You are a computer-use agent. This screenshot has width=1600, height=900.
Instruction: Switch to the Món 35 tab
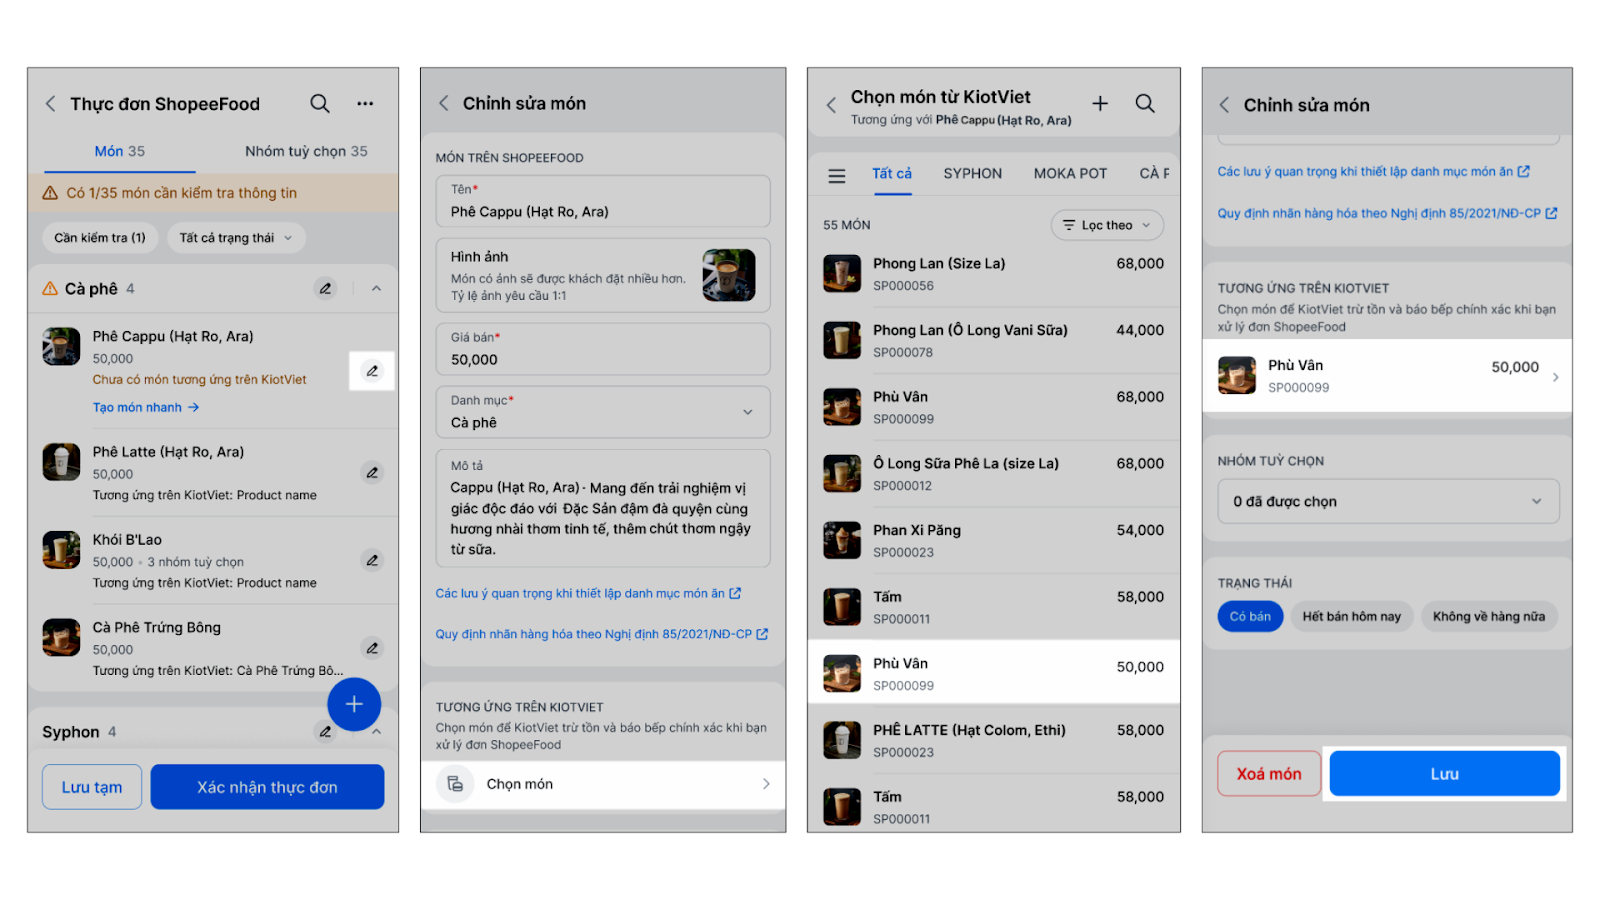pyautogui.click(x=120, y=151)
